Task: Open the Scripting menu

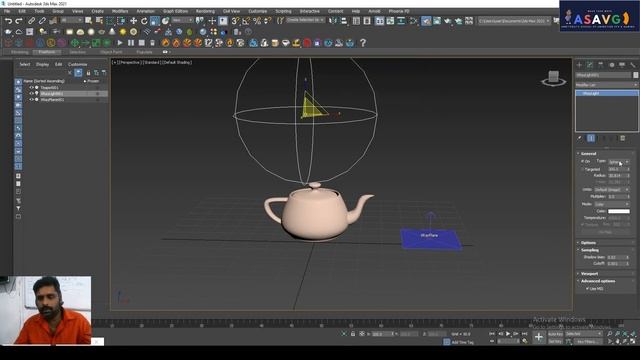Action: click(x=283, y=11)
